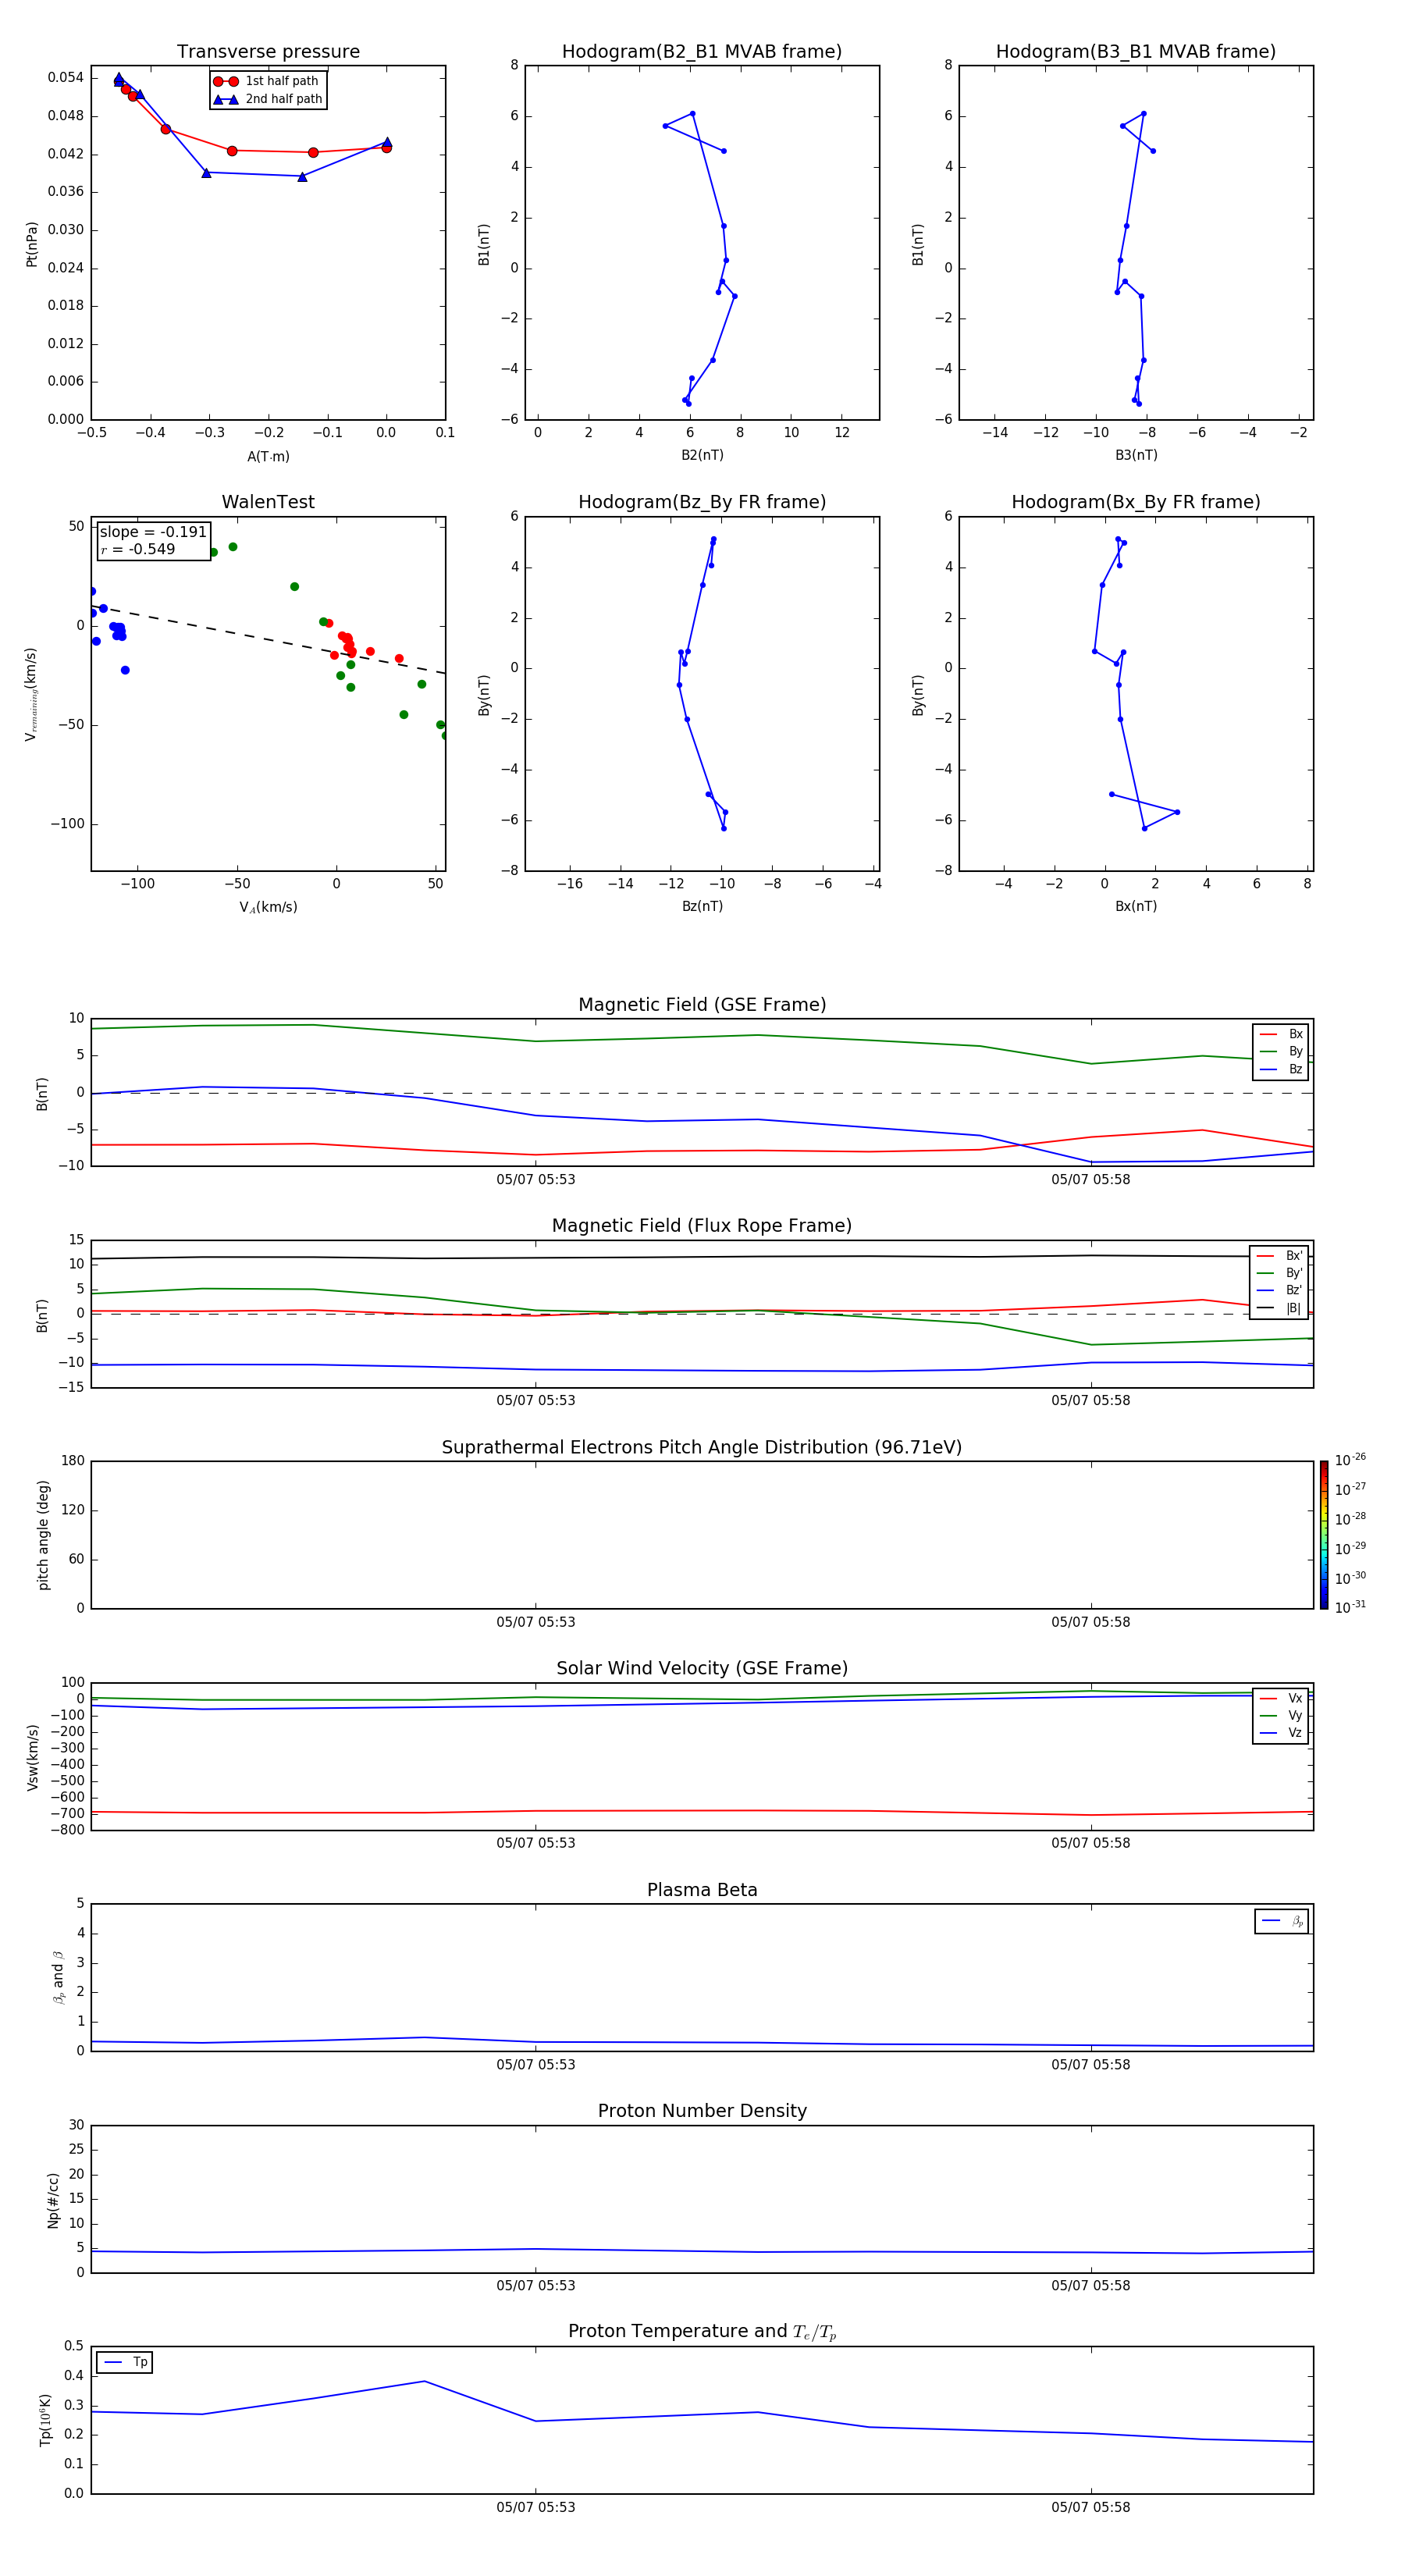The image size is (1405, 2576).
Task: Click the 'r = -0.549' annotation
Action: pyautogui.click(x=138, y=549)
